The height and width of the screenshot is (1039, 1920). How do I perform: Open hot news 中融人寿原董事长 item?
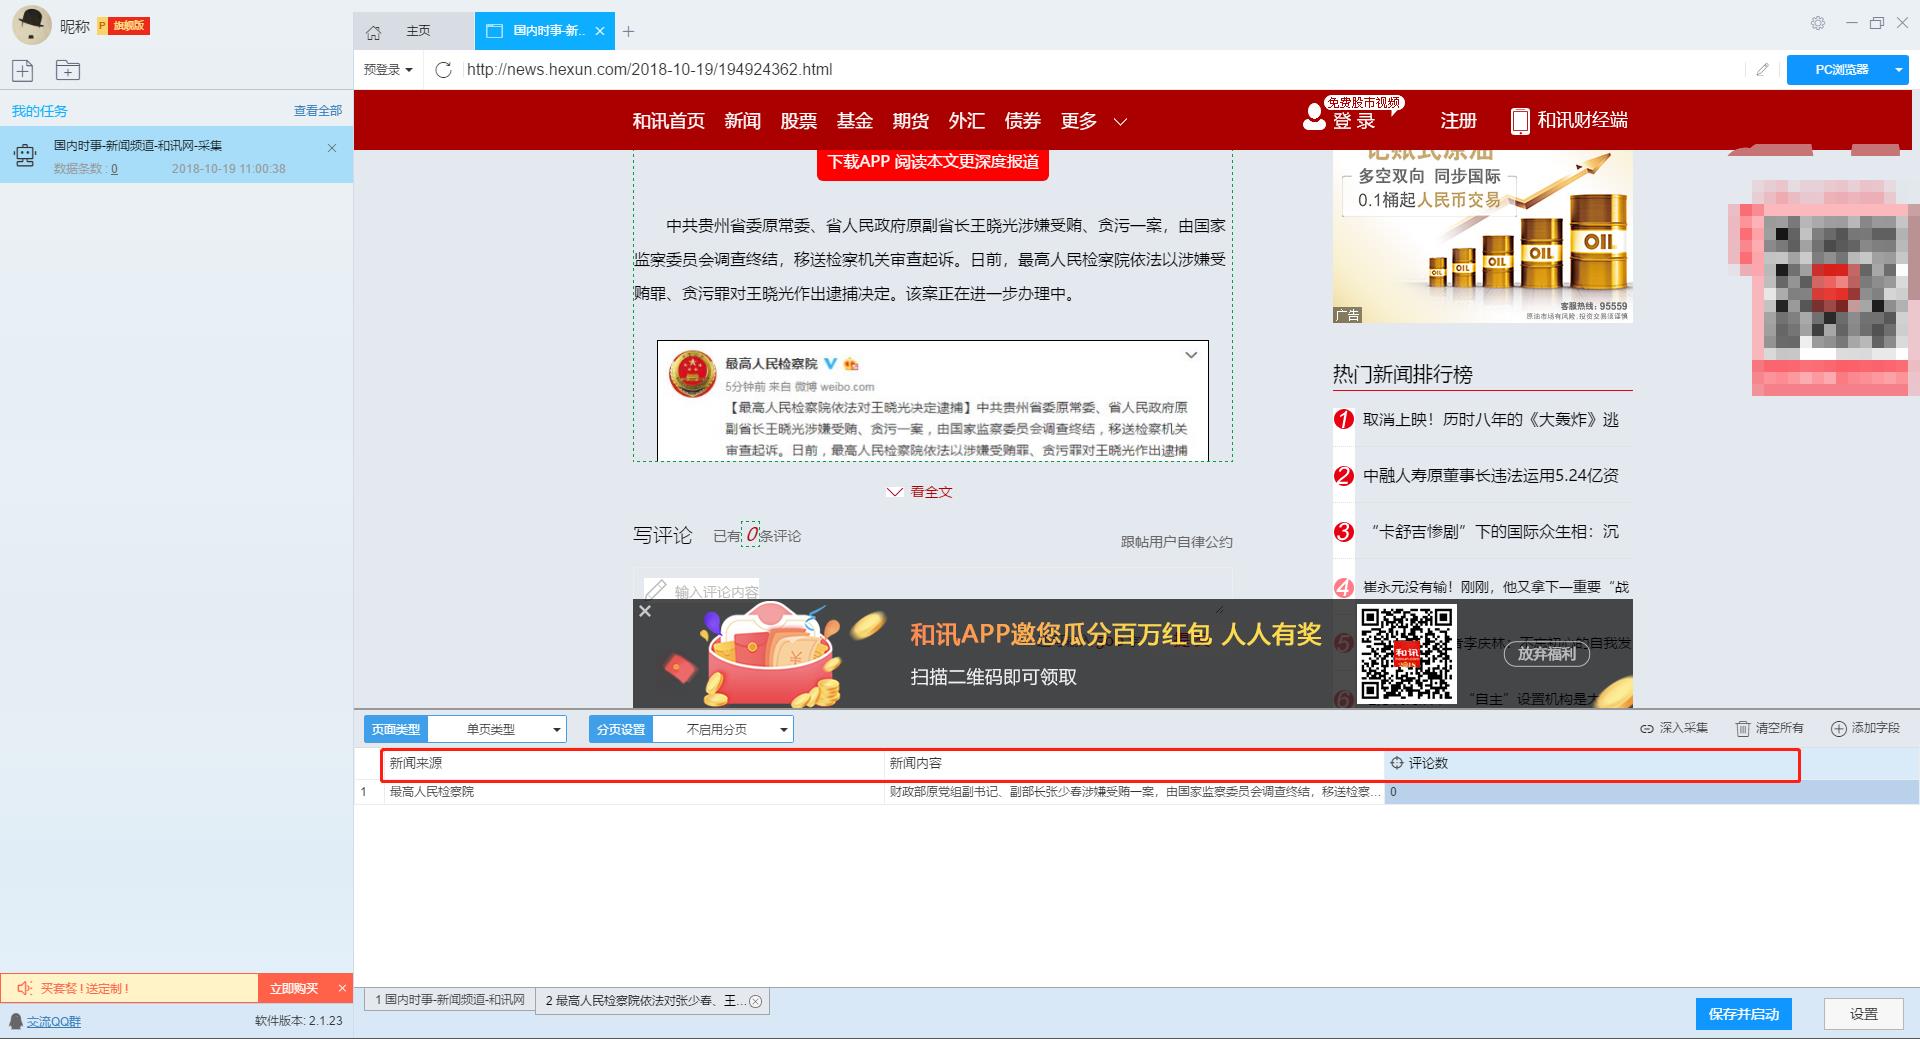pos(1490,476)
